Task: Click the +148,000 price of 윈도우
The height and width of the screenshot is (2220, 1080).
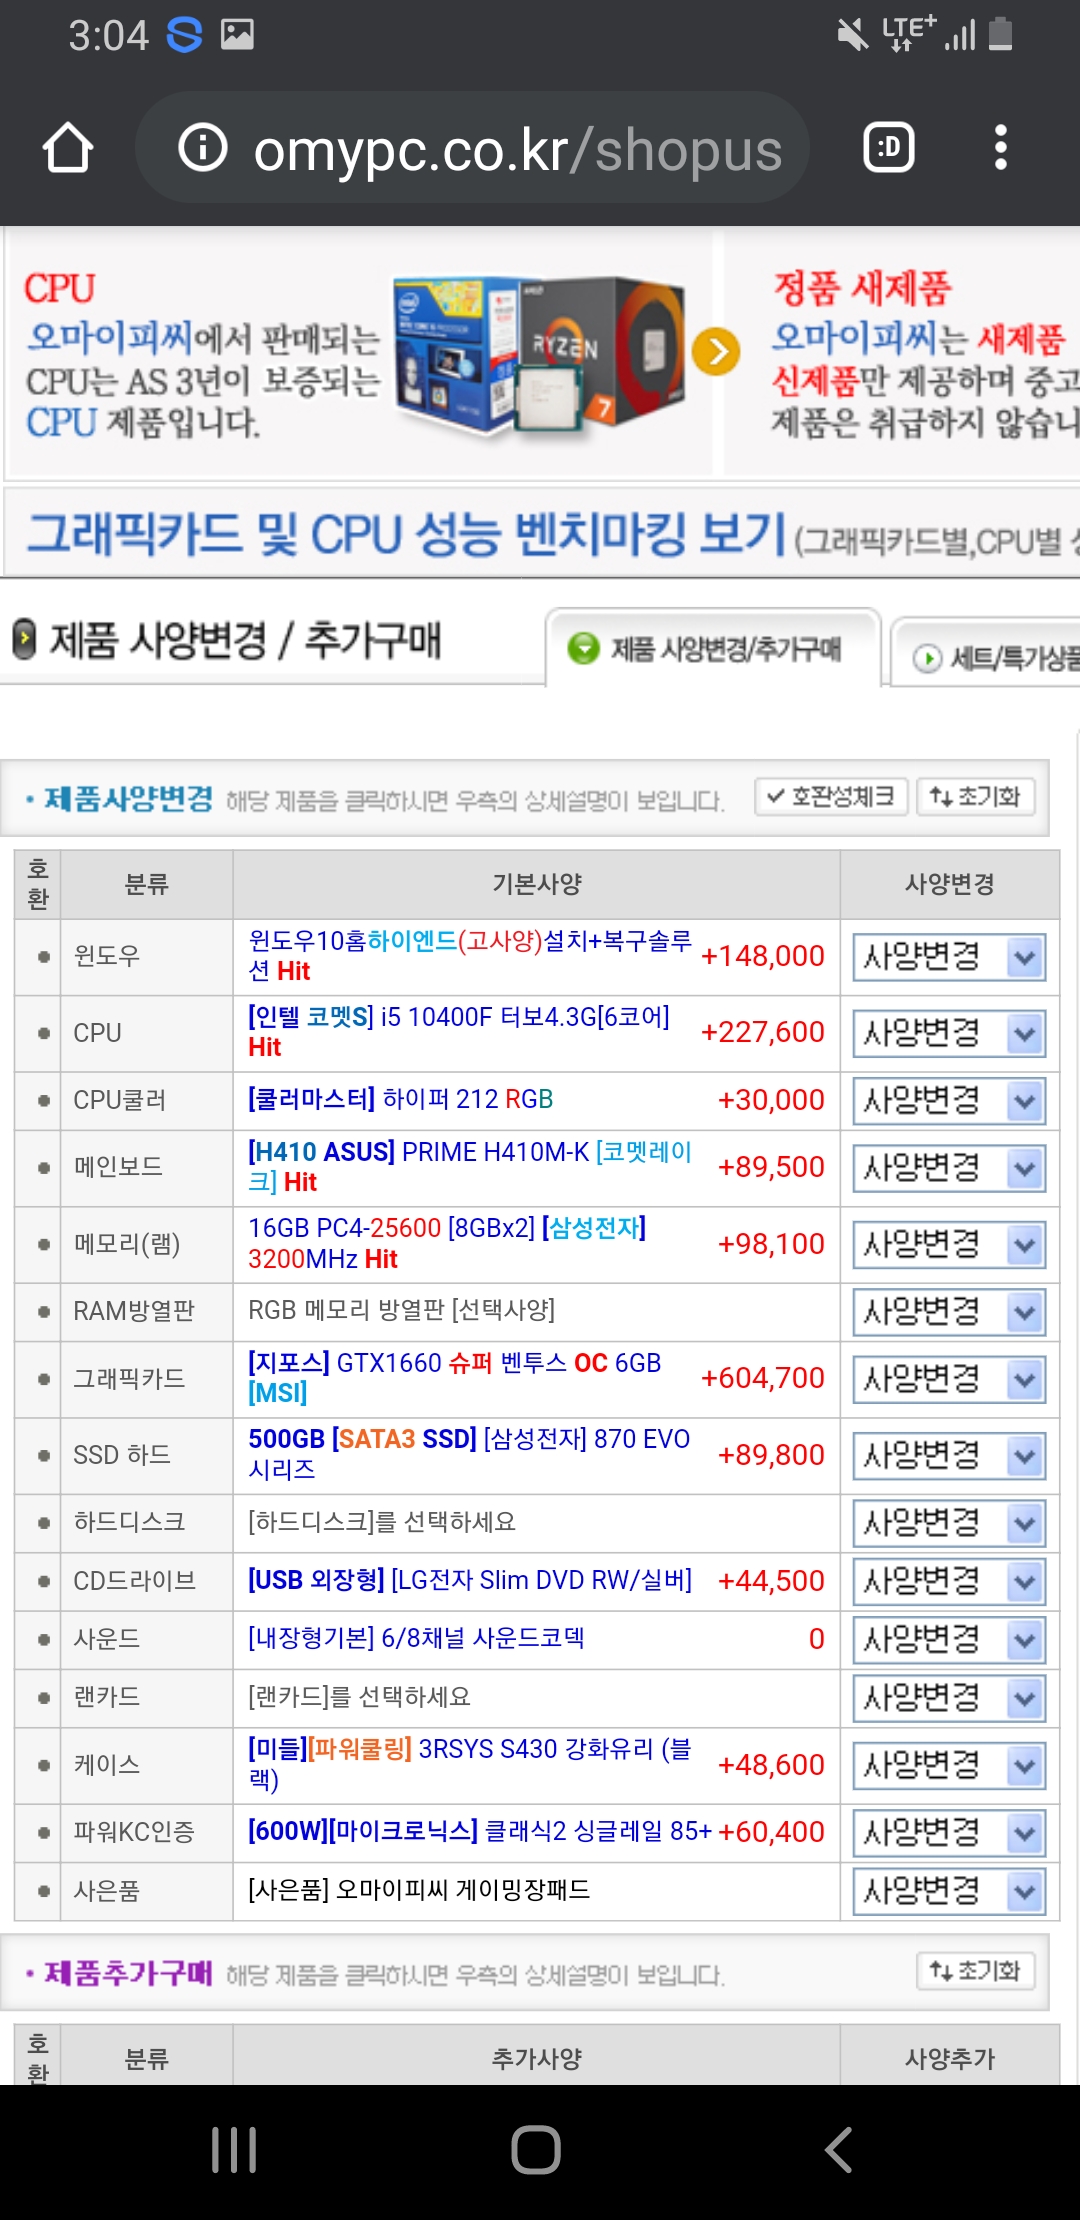Action: (x=763, y=956)
